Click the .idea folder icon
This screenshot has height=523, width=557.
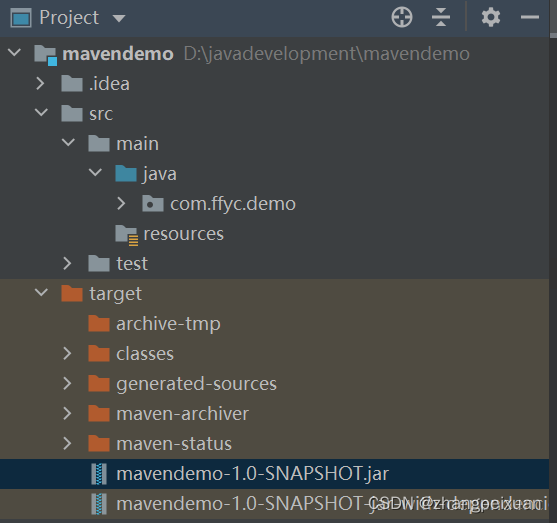[72, 83]
